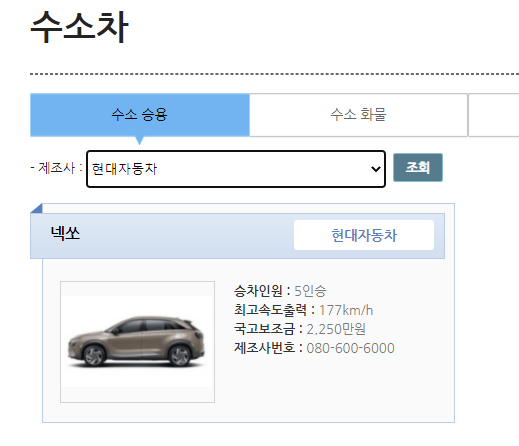Select the 승차인원 : 5인승 text
Viewport: 519px width, 446px height.
(280, 291)
